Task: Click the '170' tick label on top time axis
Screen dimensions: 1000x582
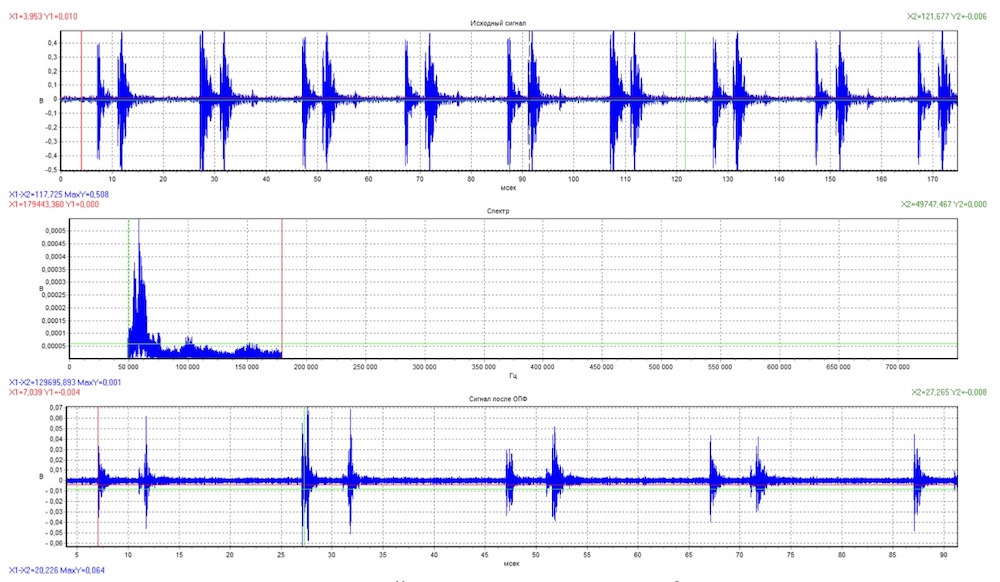Action: point(932,179)
